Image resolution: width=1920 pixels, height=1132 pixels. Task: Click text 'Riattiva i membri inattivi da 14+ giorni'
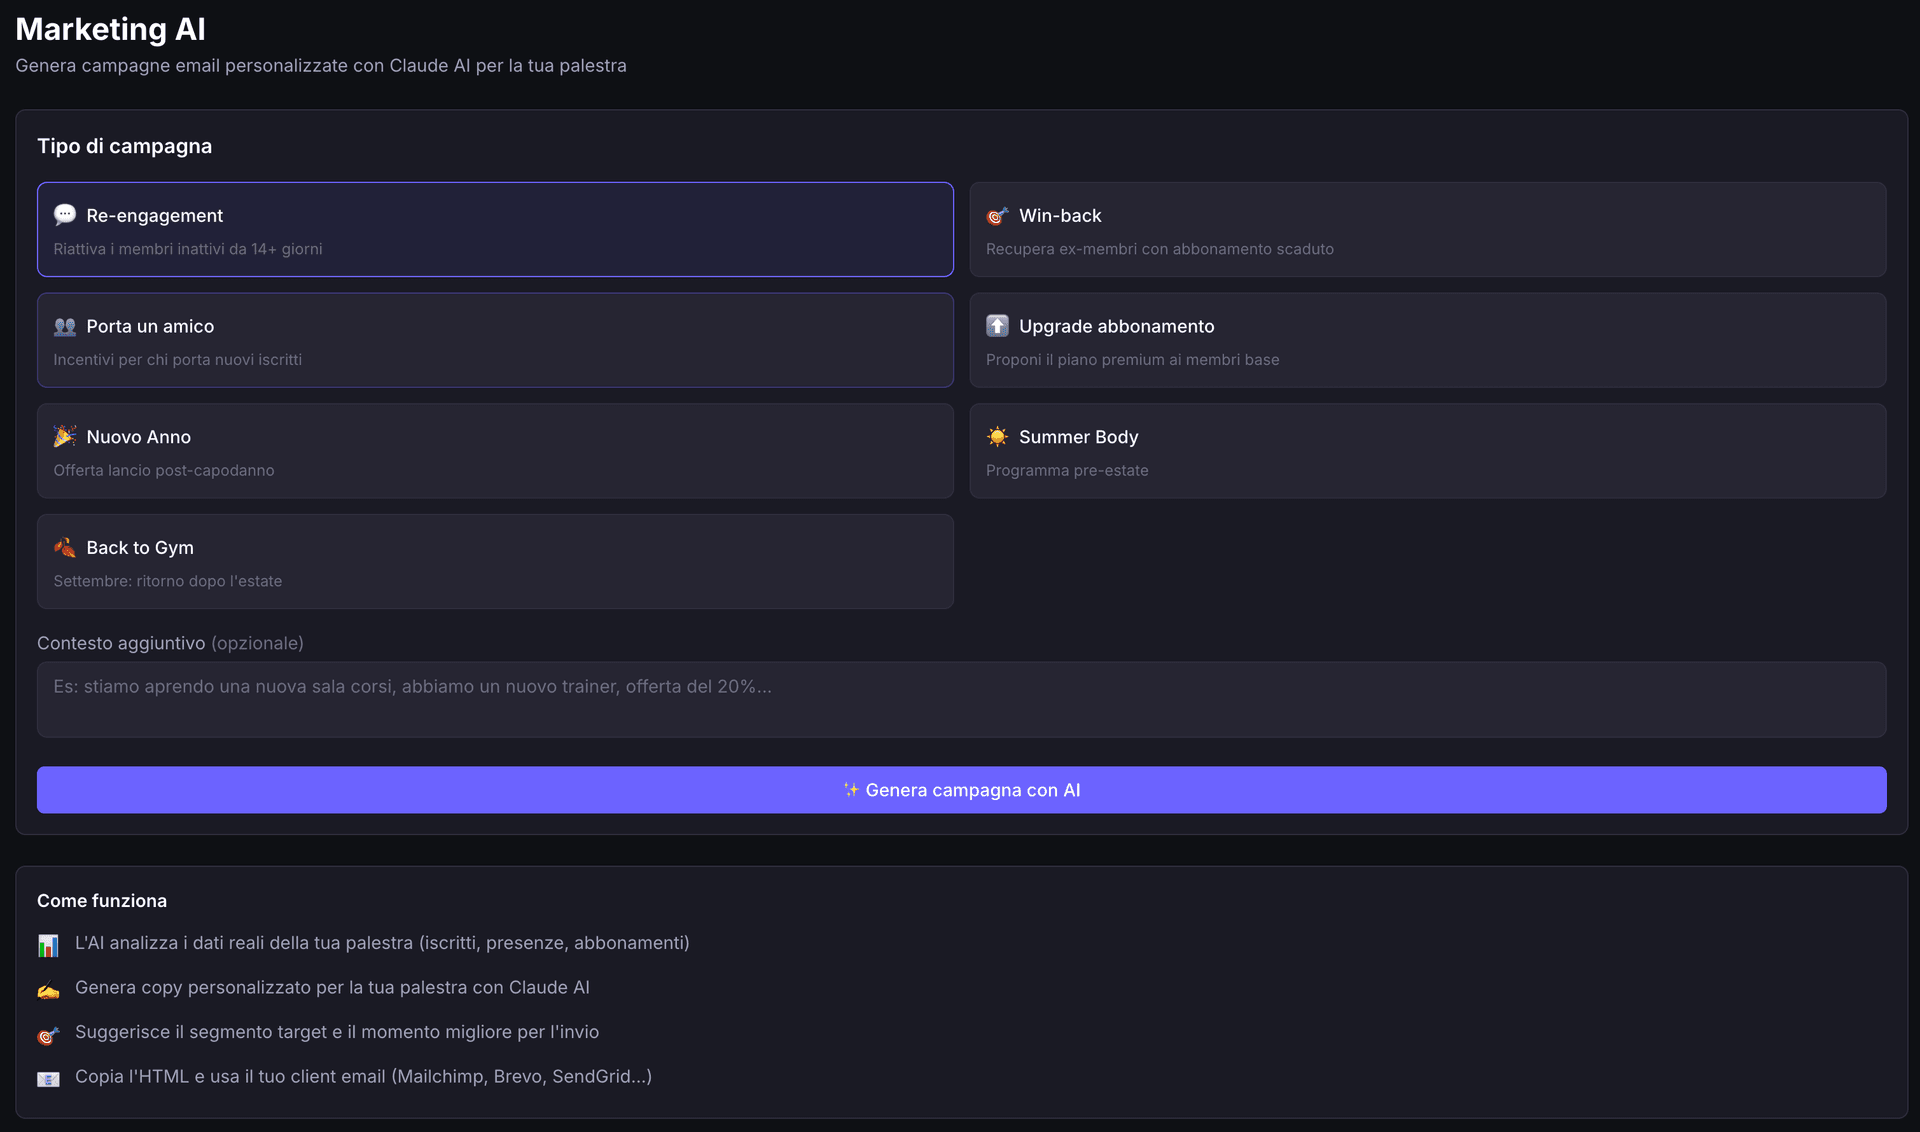(188, 249)
